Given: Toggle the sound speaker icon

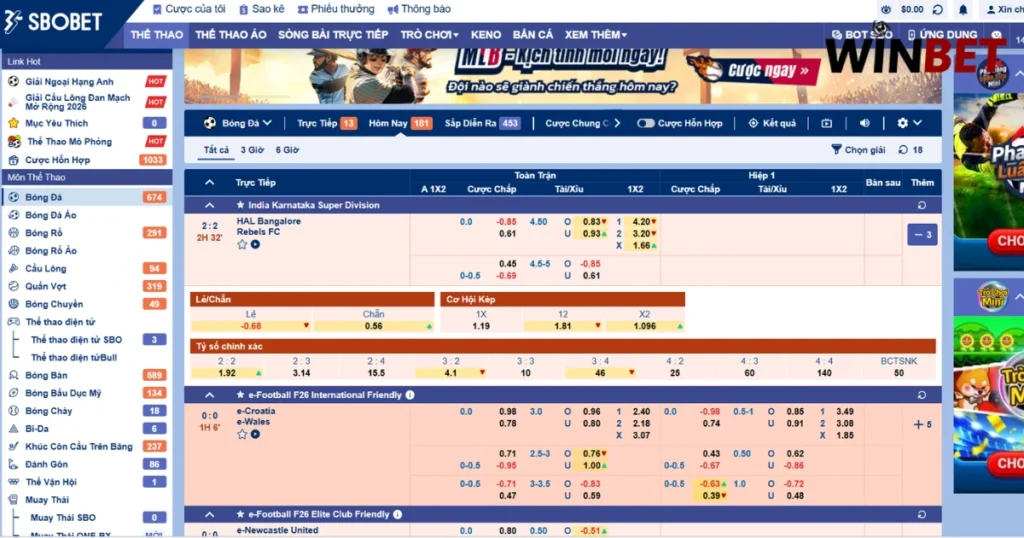Looking at the screenshot, I should point(865,123).
